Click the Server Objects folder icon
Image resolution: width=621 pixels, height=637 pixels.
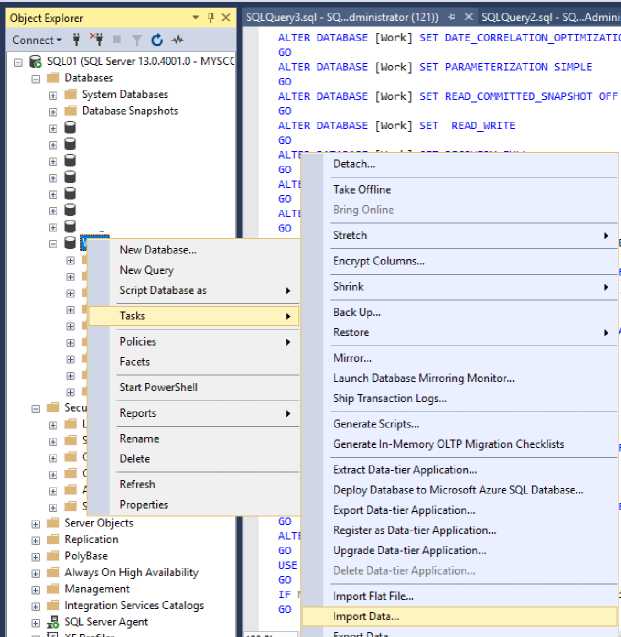point(53,523)
